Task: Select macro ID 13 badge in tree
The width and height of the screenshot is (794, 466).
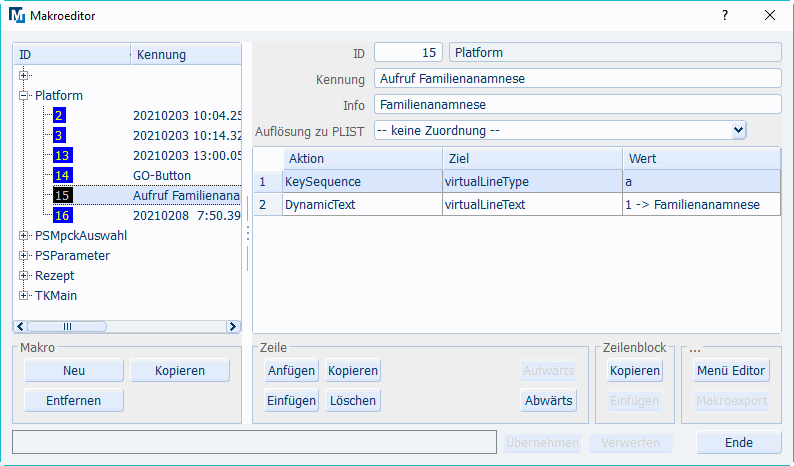Action: tap(62, 156)
